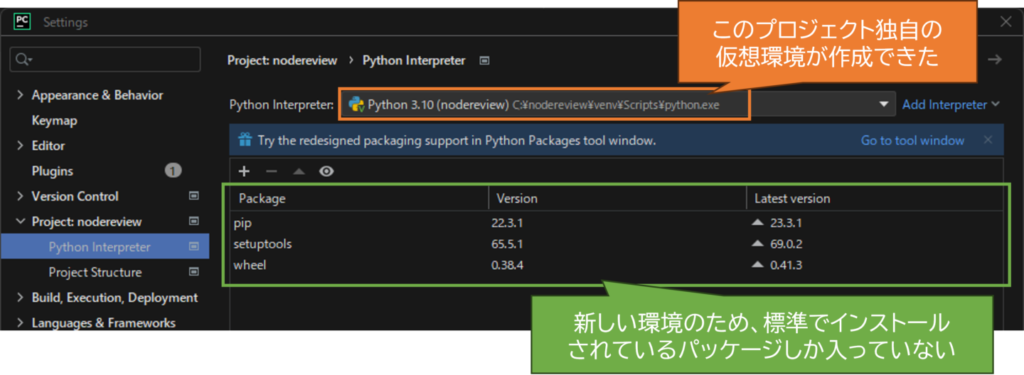Viewport: 1024px width, 375px height.
Task: Expand the Editor settings section
Action: 20,146
